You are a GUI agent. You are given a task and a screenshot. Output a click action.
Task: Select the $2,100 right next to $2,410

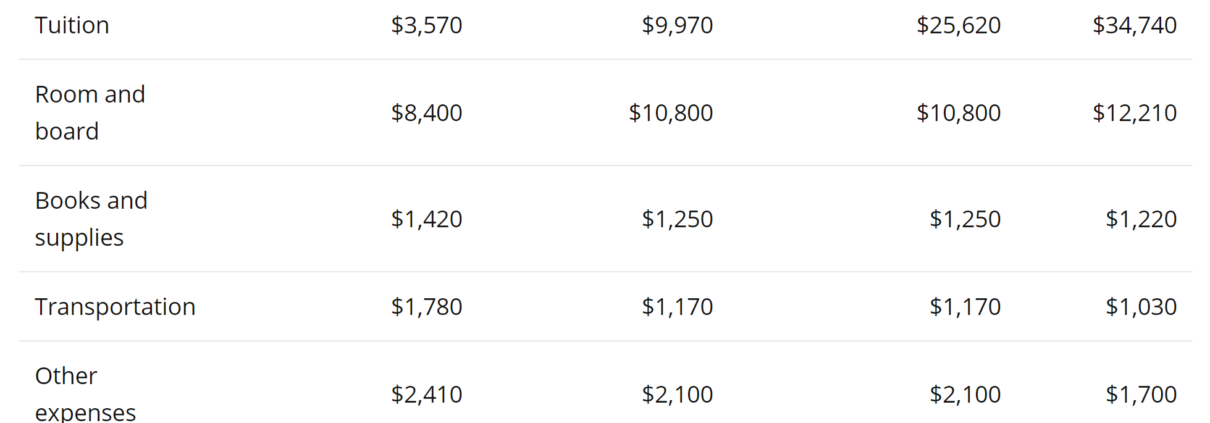[x=678, y=395]
